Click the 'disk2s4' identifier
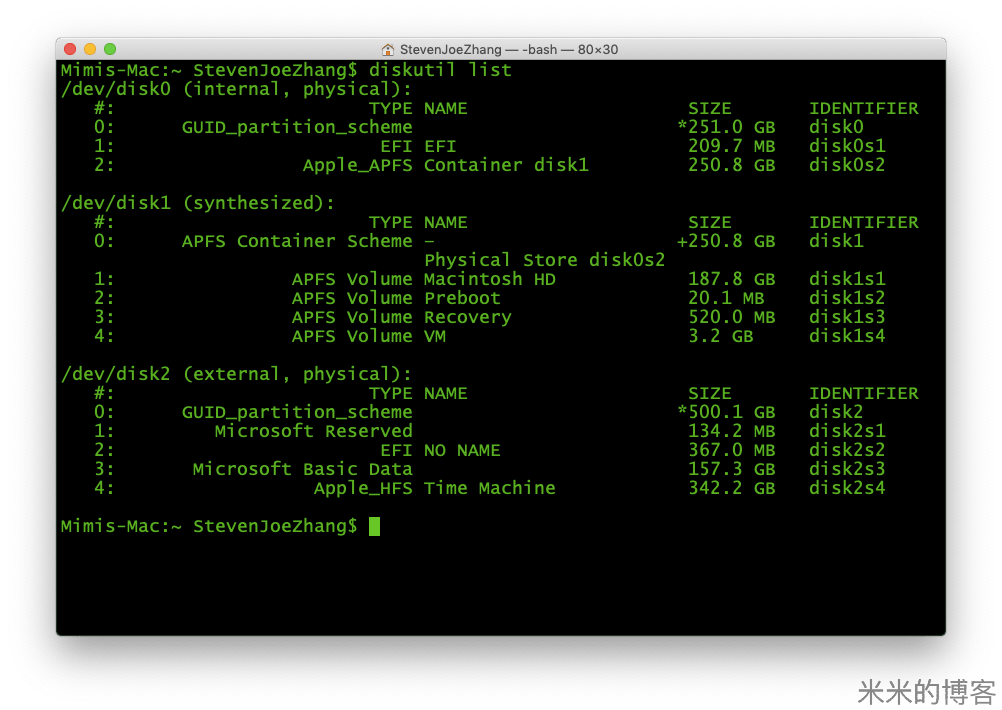The height and width of the screenshot is (710, 1002). pos(847,488)
